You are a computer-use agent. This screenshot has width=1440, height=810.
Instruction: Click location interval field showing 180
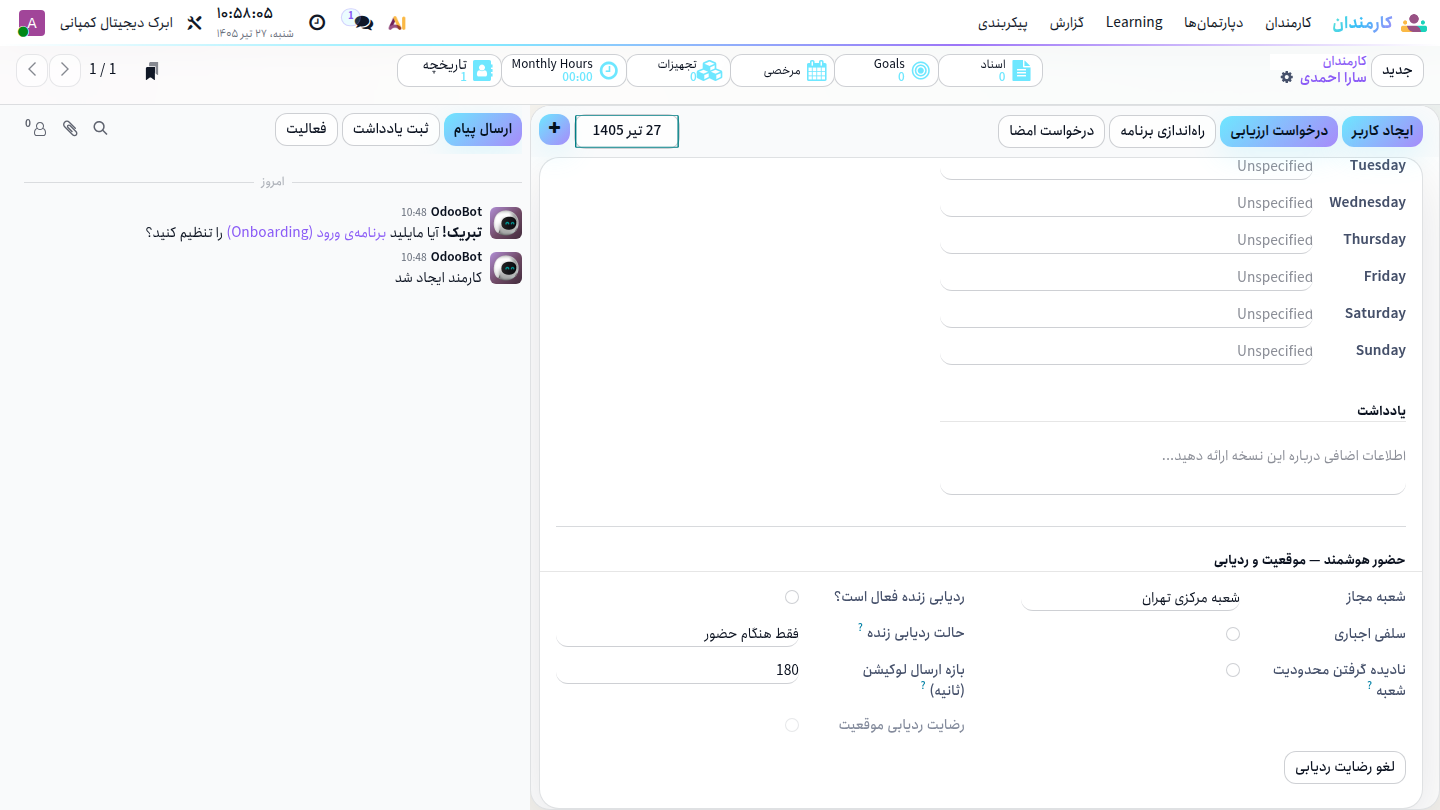coord(677,670)
